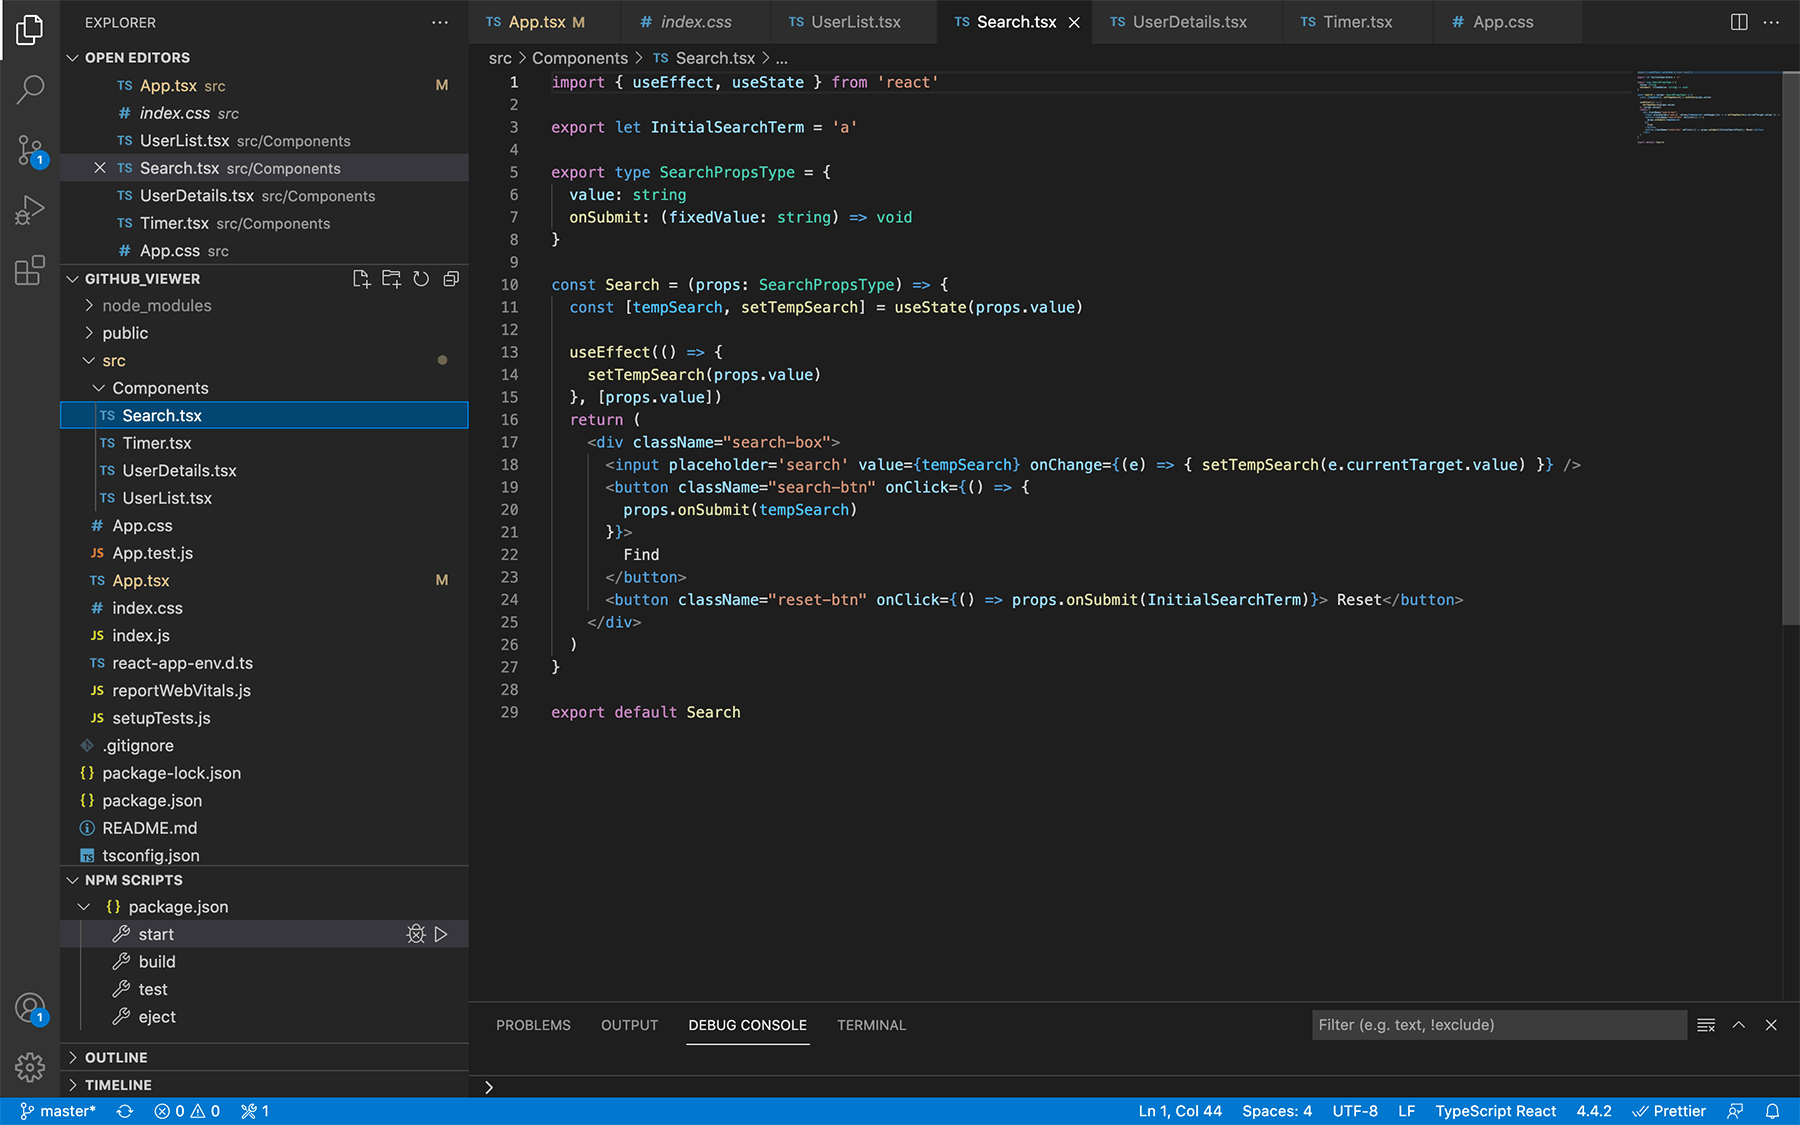Open the Output panel tab
The width and height of the screenshot is (1800, 1125).
(x=629, y=1025)
